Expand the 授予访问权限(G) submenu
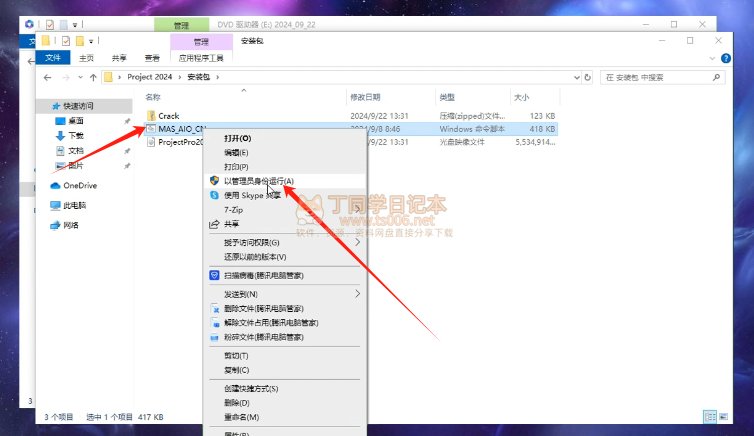 tap(285, 242)
